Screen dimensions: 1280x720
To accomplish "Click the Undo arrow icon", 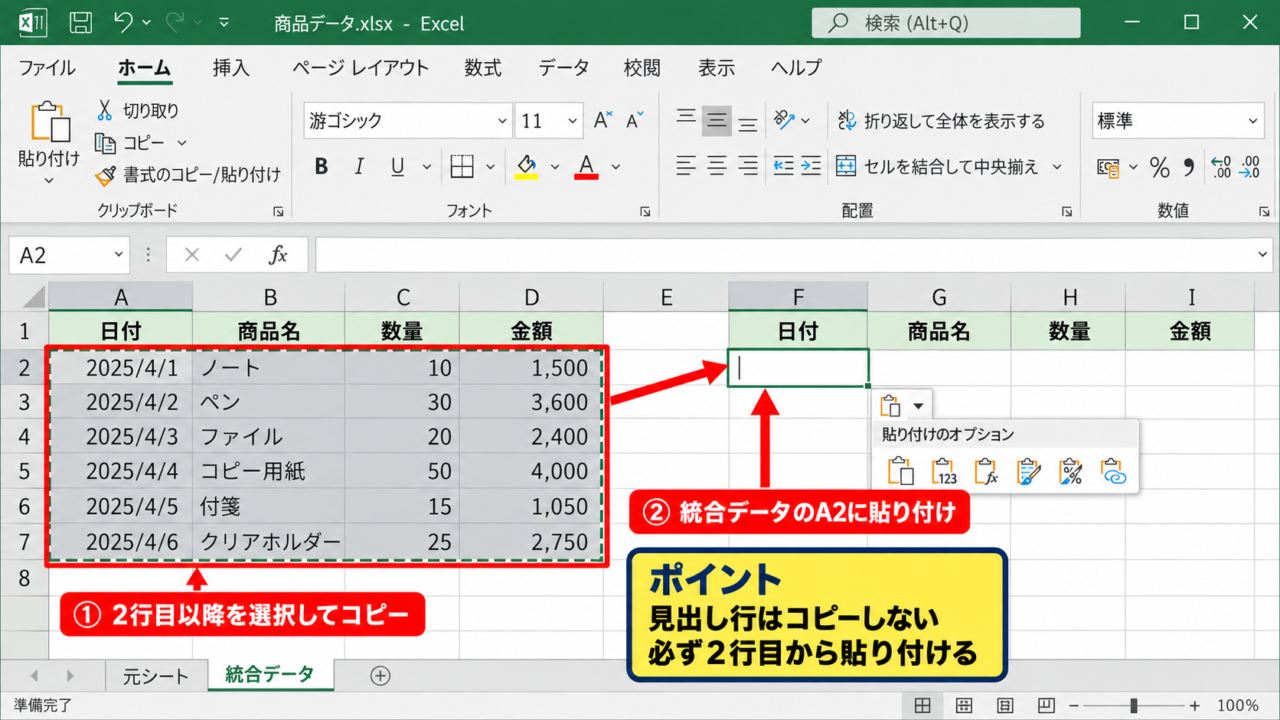I will (x=124, y=21).
